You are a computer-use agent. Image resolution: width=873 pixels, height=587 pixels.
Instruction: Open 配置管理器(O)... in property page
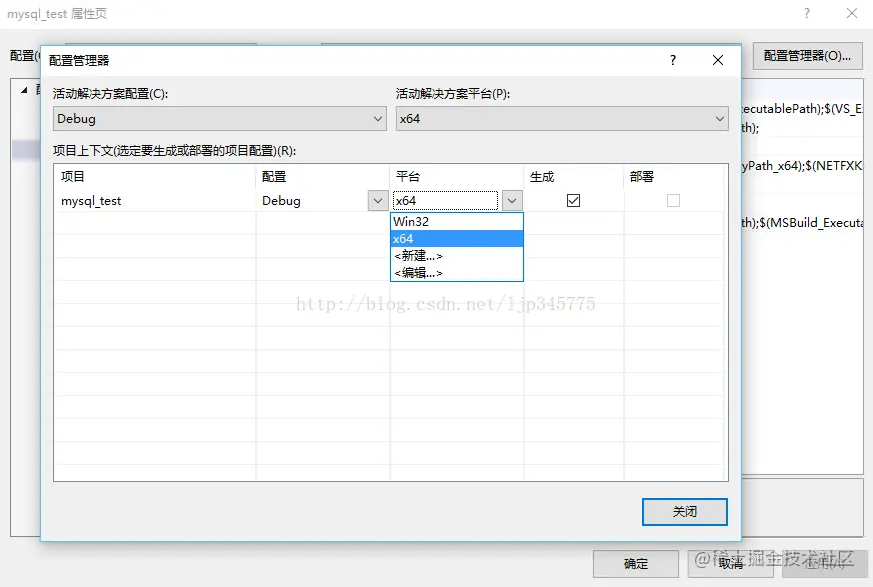(807, 56)
